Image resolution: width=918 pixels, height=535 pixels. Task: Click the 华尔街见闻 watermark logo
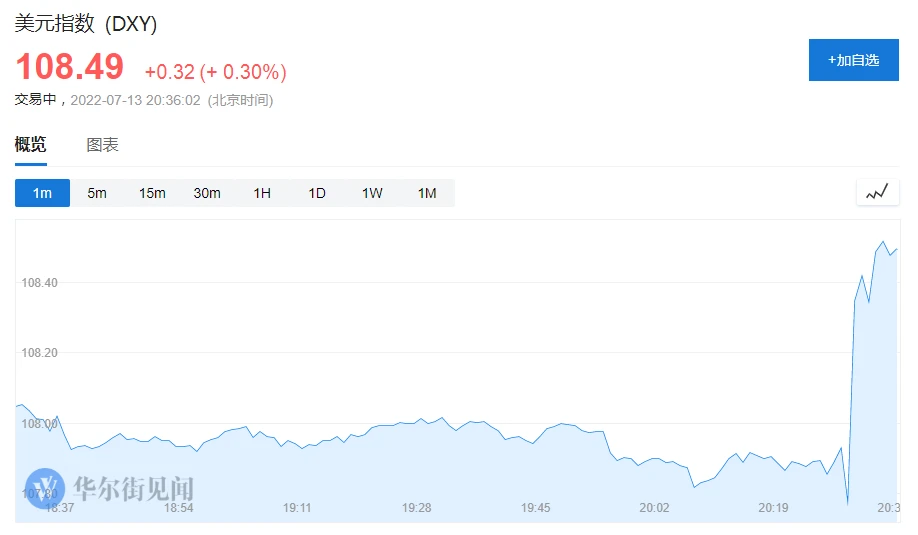click(x=110, y=488)
